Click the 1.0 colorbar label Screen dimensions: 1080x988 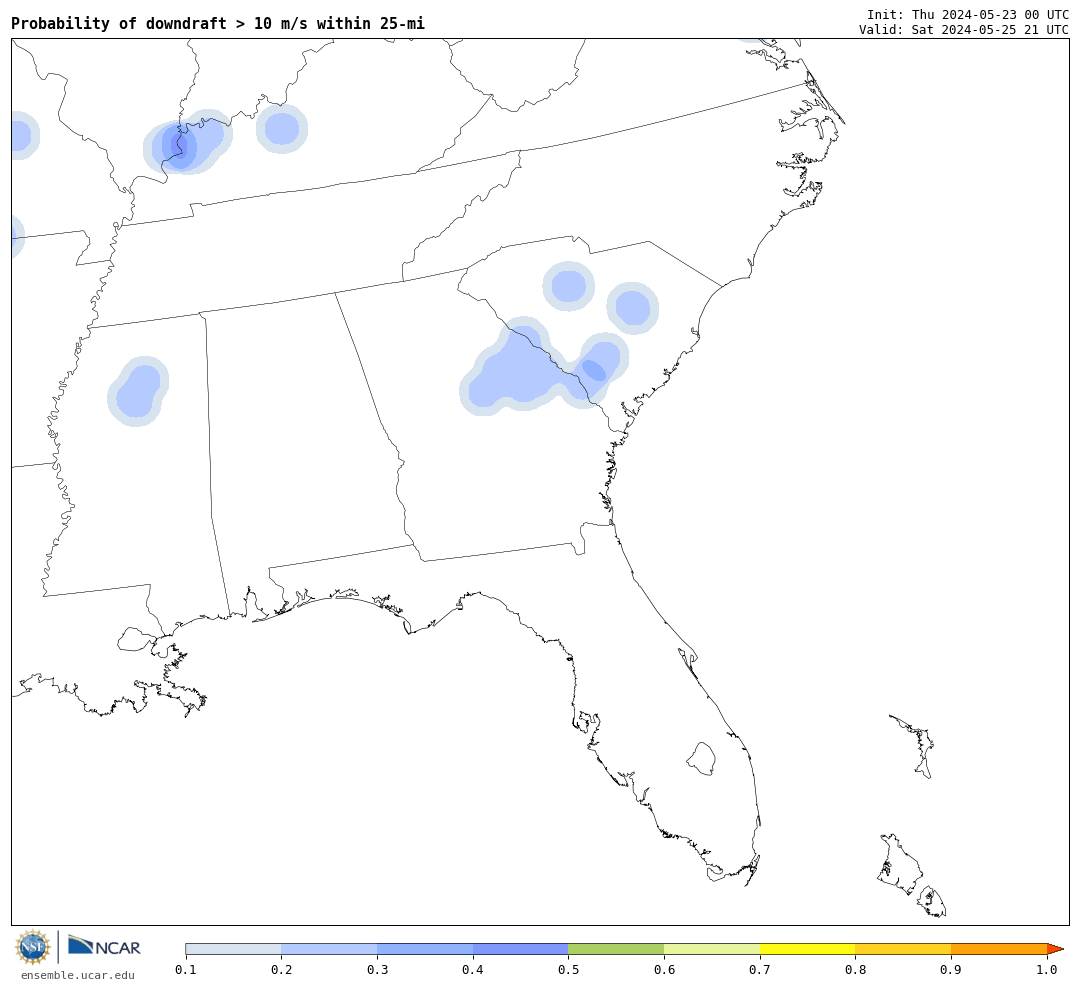coord(1047,970)
